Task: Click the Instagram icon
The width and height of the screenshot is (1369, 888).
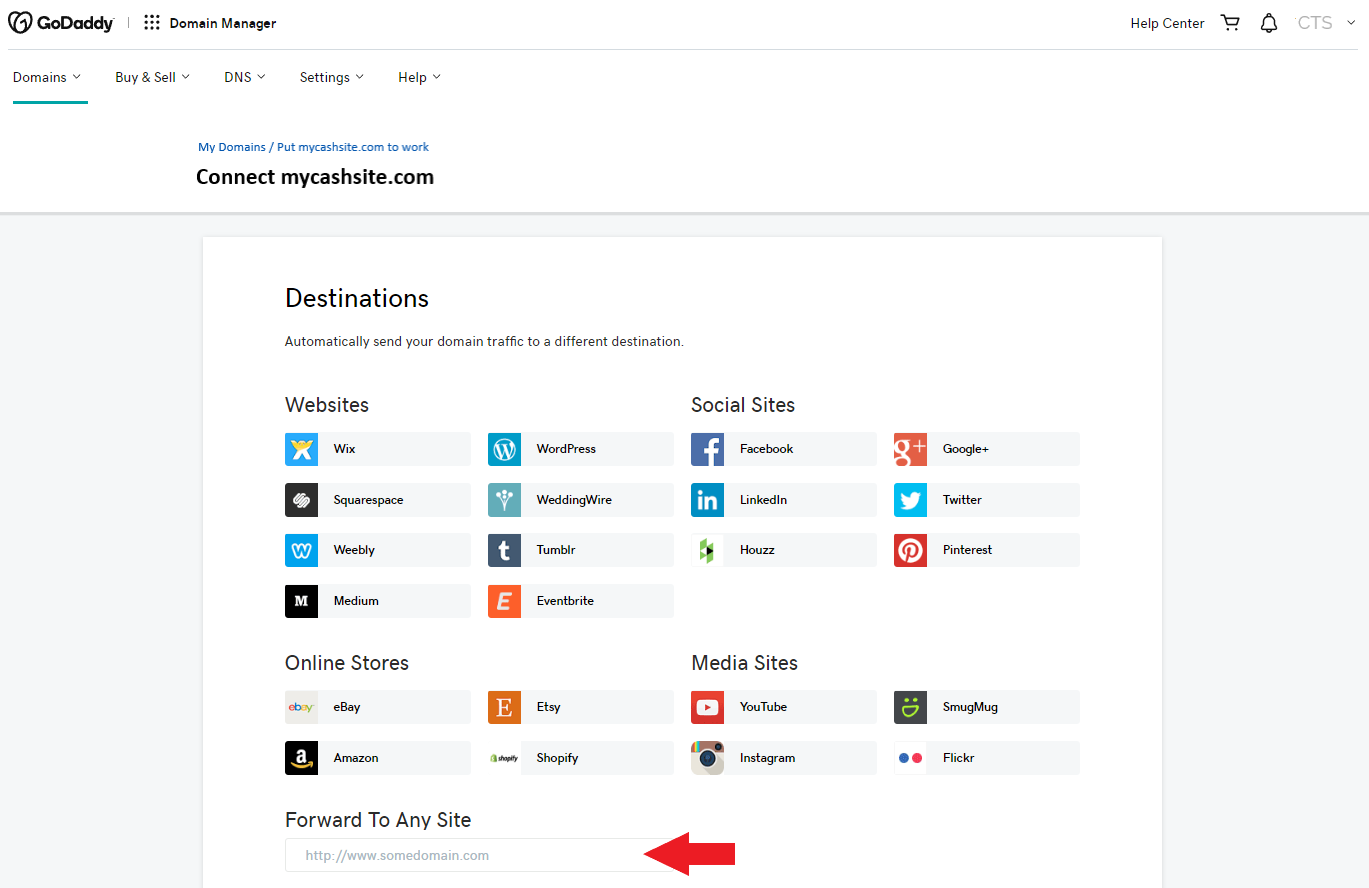Action: point(707,757)
